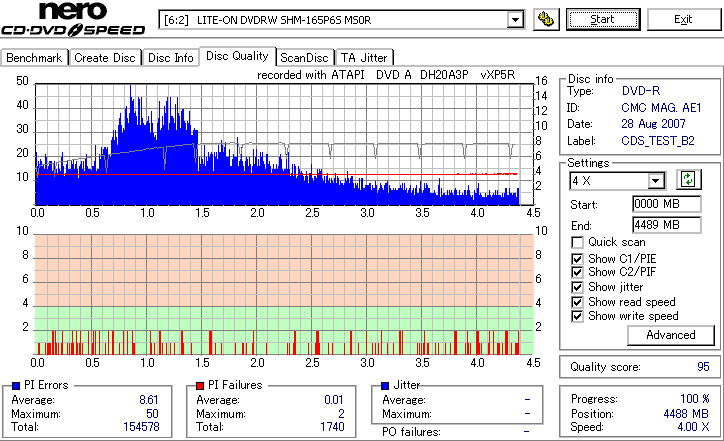Screen dimensions: 724x441
Task: Click PI Errors average 8.61
Action: (149, 399)
